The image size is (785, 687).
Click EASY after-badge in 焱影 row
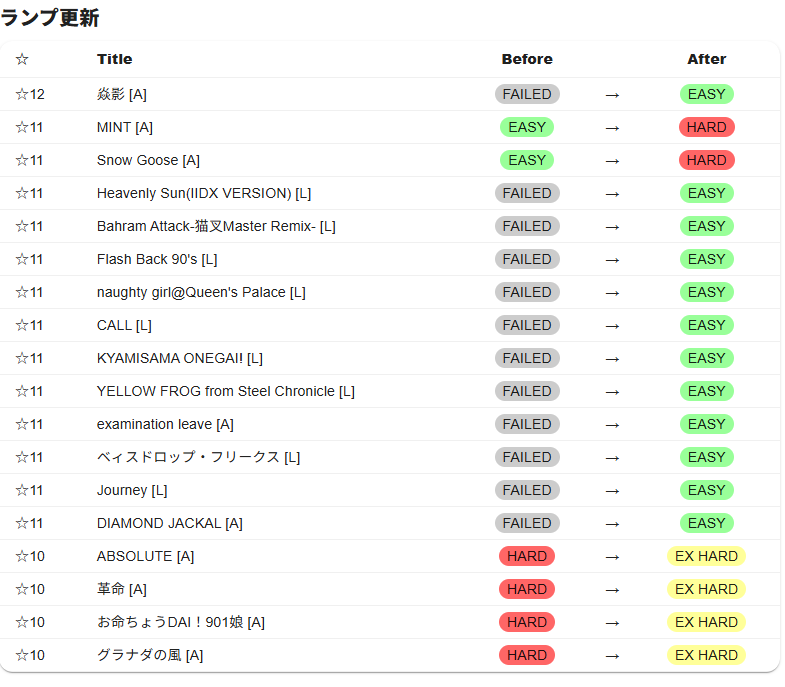click(x=706, y=94)
